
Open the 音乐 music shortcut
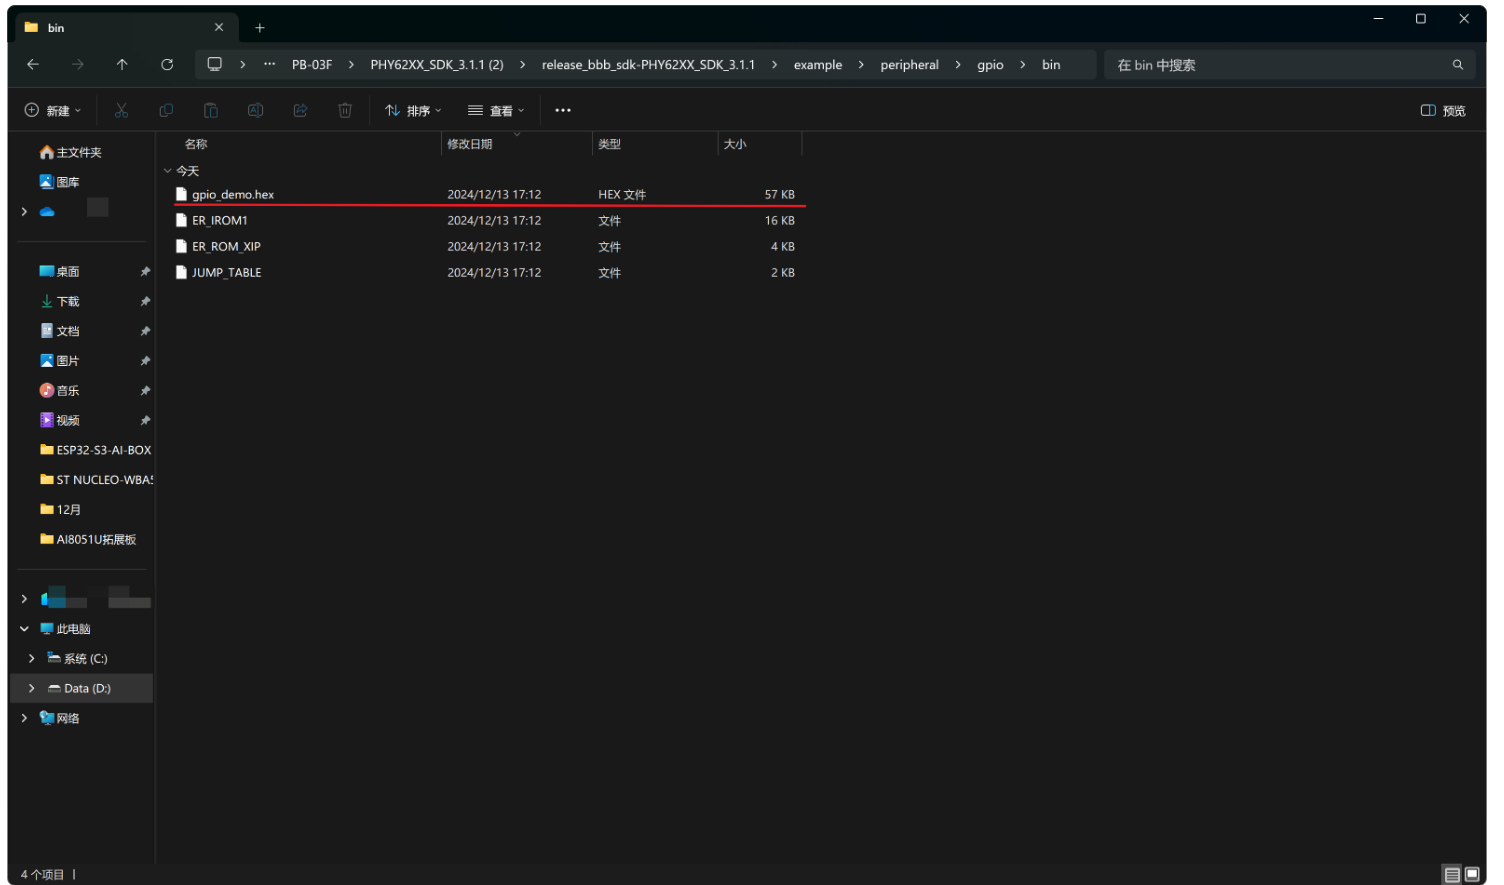click(59, 390)
